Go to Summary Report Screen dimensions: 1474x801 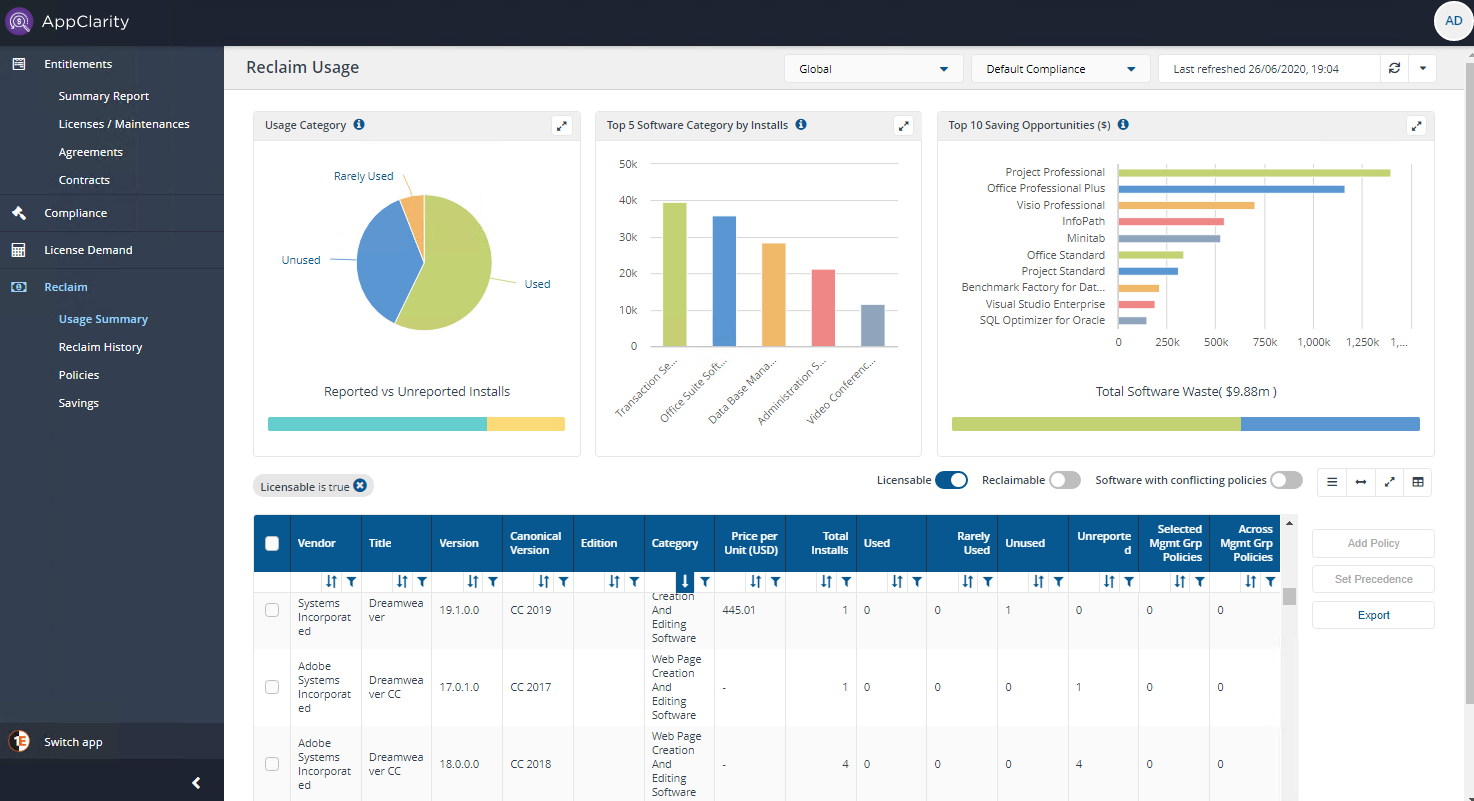pyautogui.click(x=104, y=96)
